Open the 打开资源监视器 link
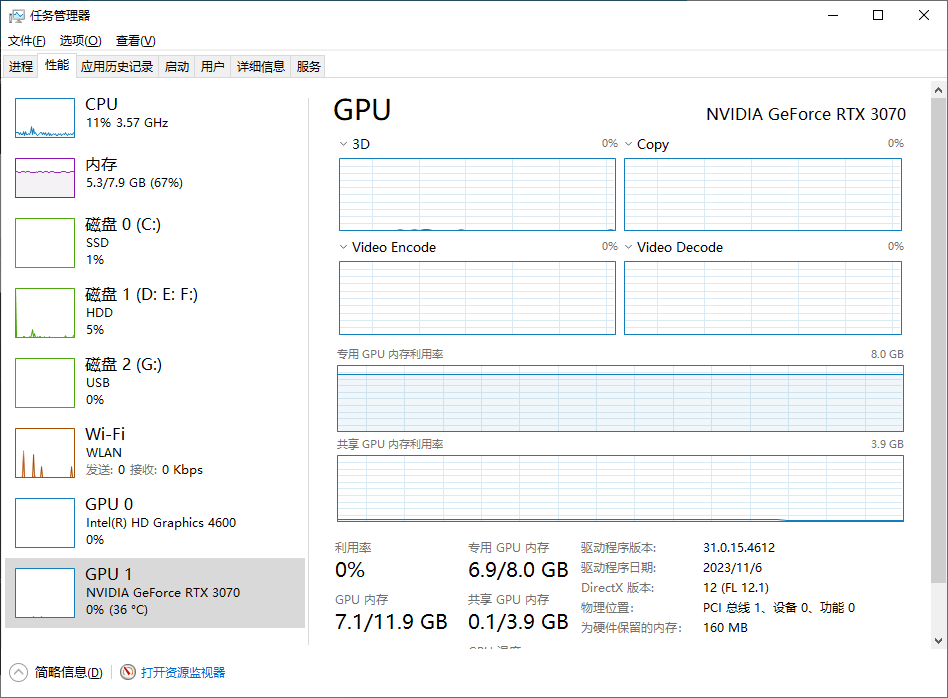Screen dimensions: 948x698 tap(183, 672)
